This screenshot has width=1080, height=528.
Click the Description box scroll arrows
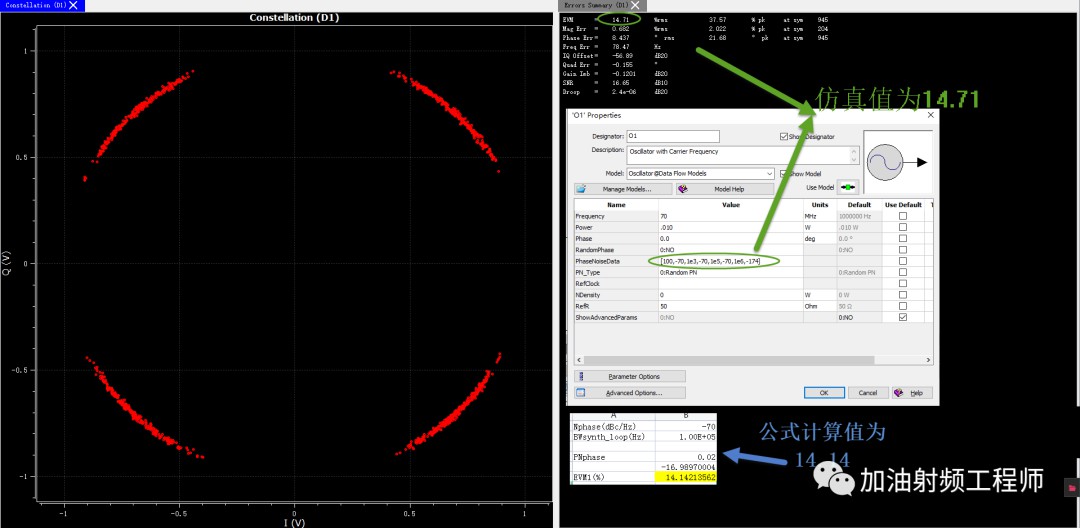[x=855, y=154]
